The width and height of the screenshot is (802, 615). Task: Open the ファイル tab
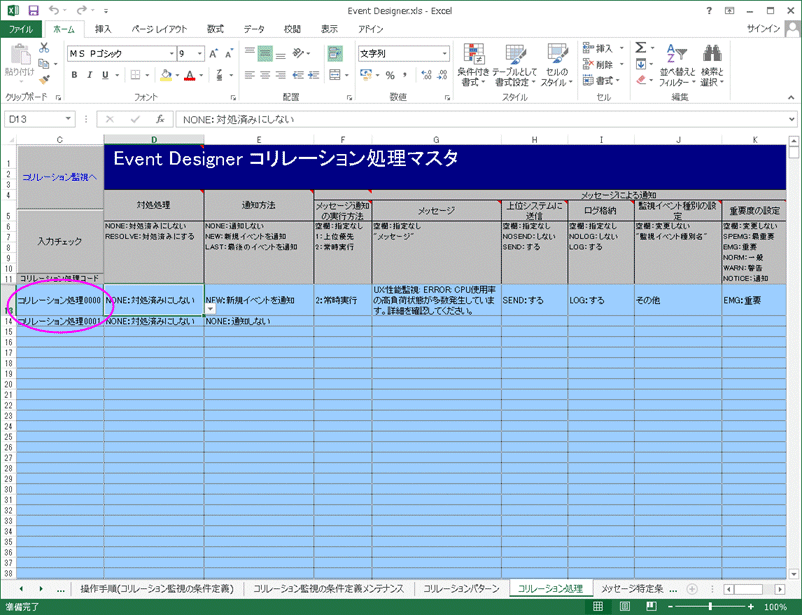click(20, 29)
